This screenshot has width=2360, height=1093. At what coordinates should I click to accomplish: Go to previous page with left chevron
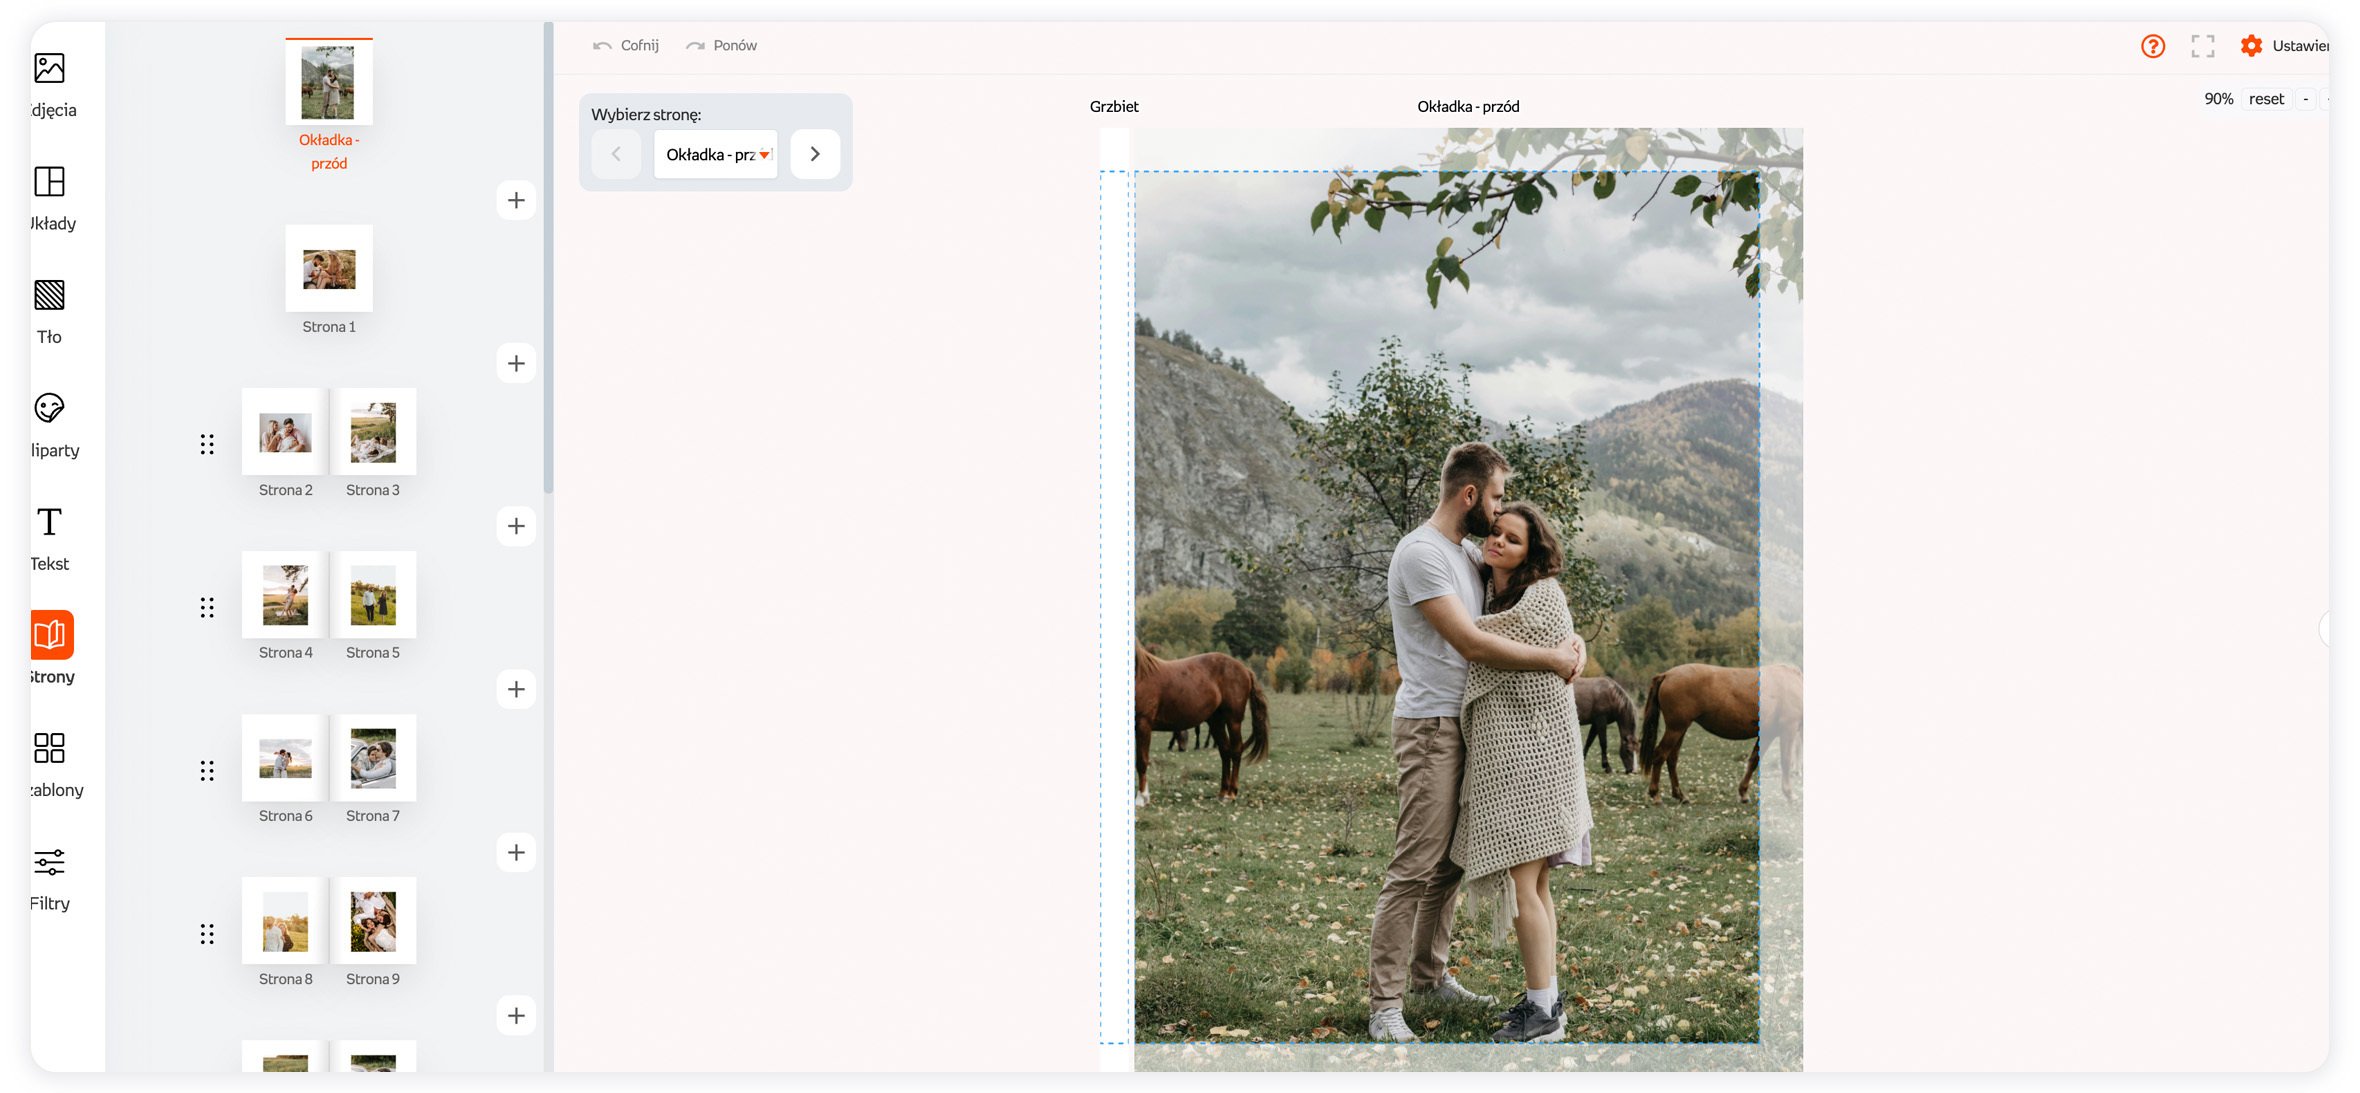616,154
